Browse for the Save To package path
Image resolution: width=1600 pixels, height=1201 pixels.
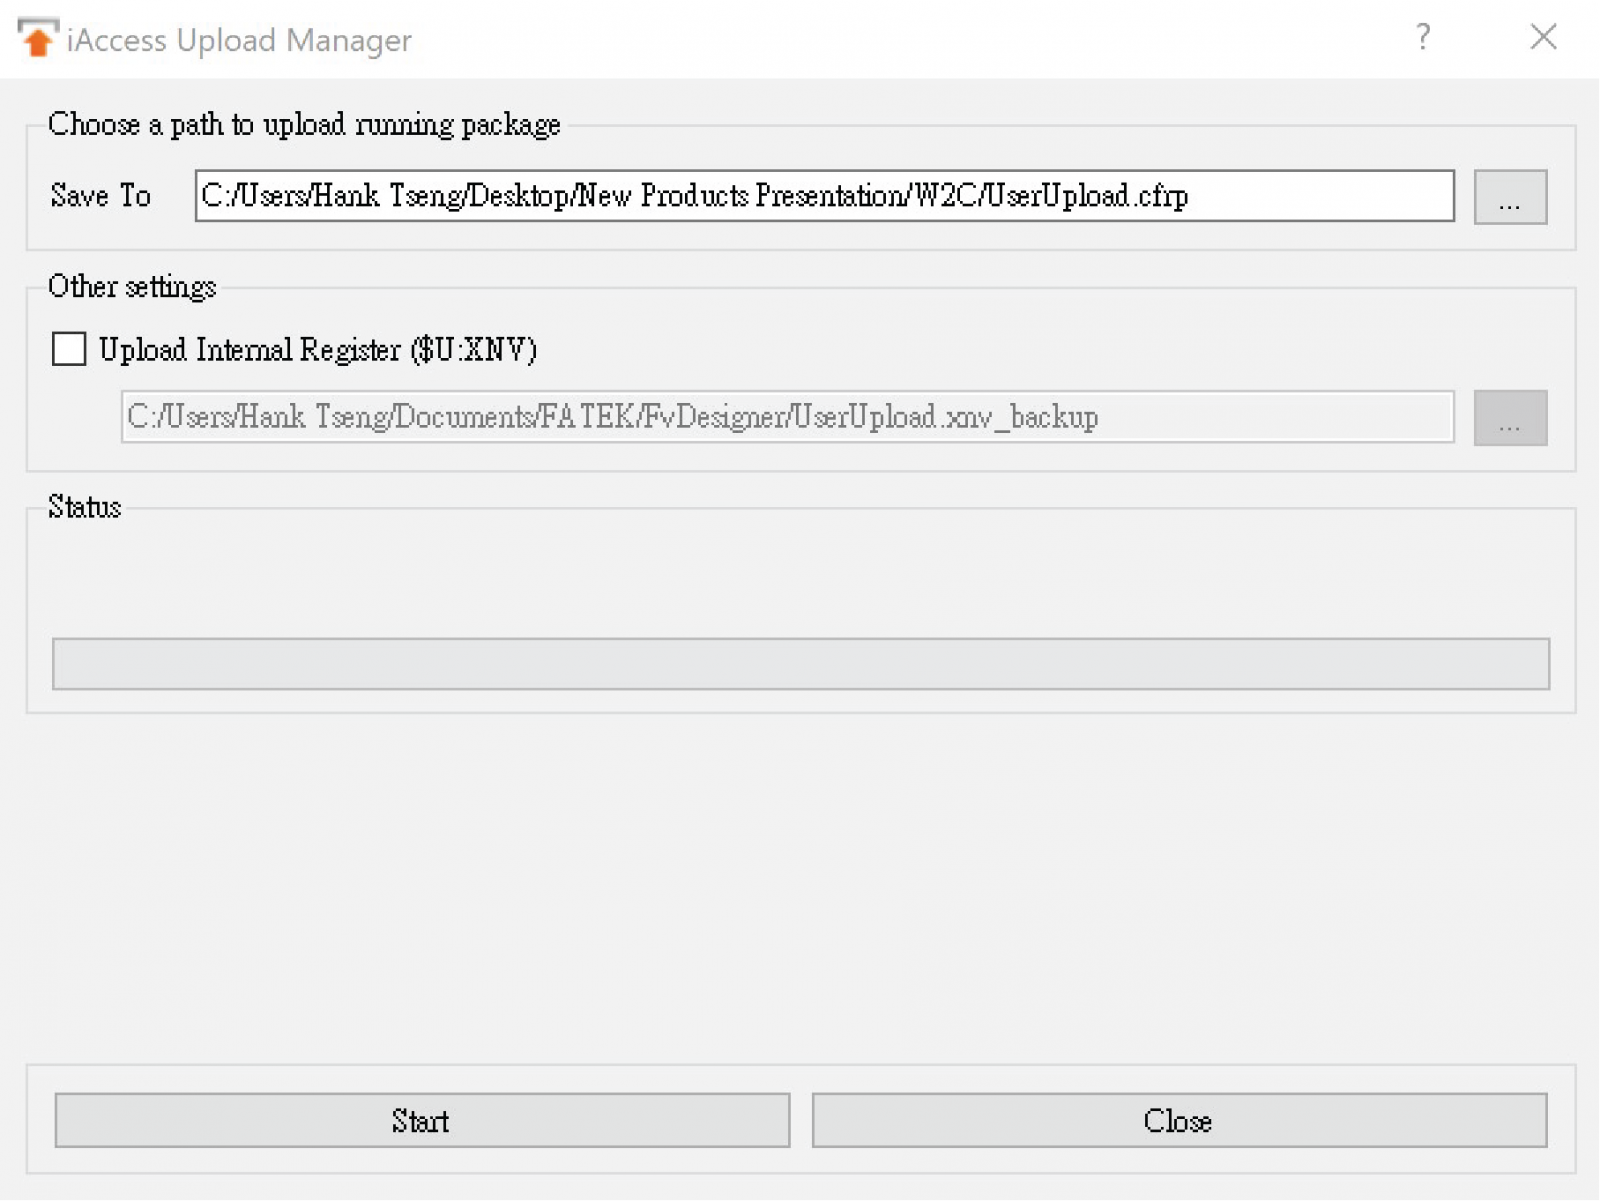1510,197
